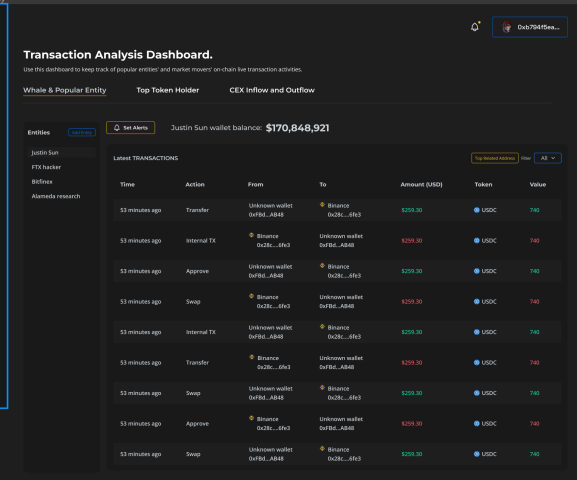577x480 pixels.
Task: Click Binance icon in first Swap row
Action: point(251,296)
